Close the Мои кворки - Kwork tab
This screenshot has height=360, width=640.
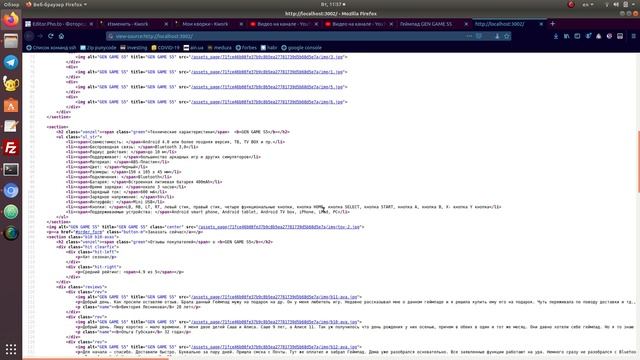pyautogui.click(x=241, y=24)
